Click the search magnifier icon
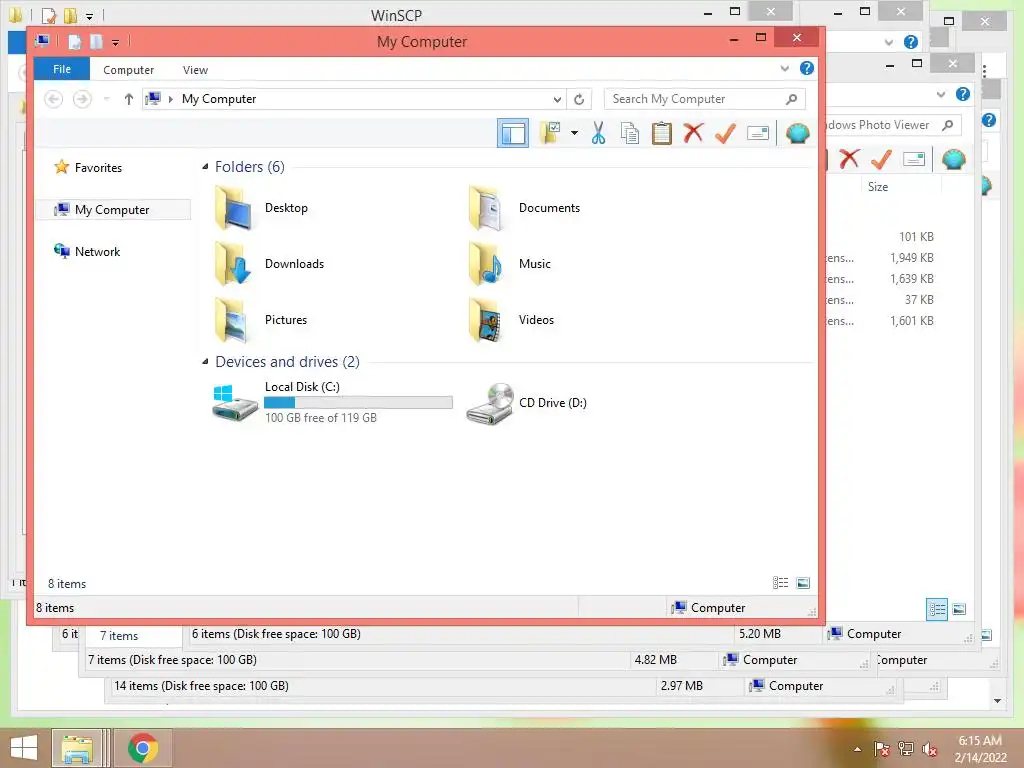Image resolution: width=1024 pixels, height=768 pixels. (x=792, y=99)
